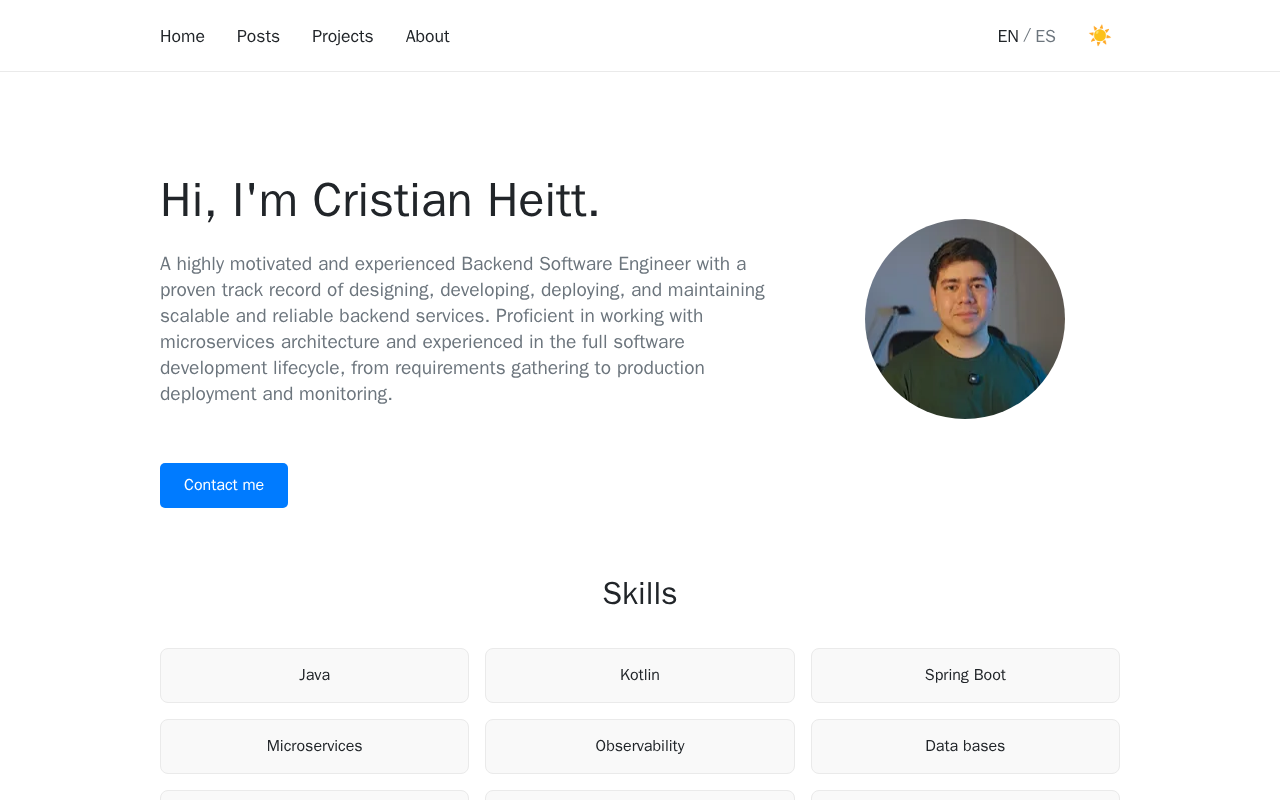Click the slash between EN and ES
1280x800 pixels.
pyautogui.click(x=1027, y=37)
